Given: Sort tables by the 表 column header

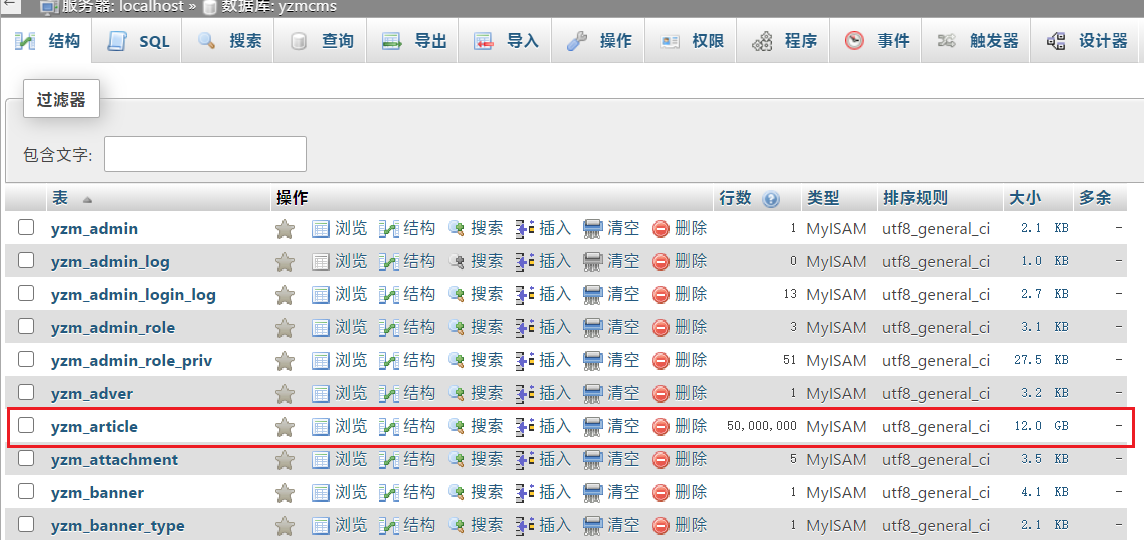Looking at the screenshot, I should (x=60, y=198).
